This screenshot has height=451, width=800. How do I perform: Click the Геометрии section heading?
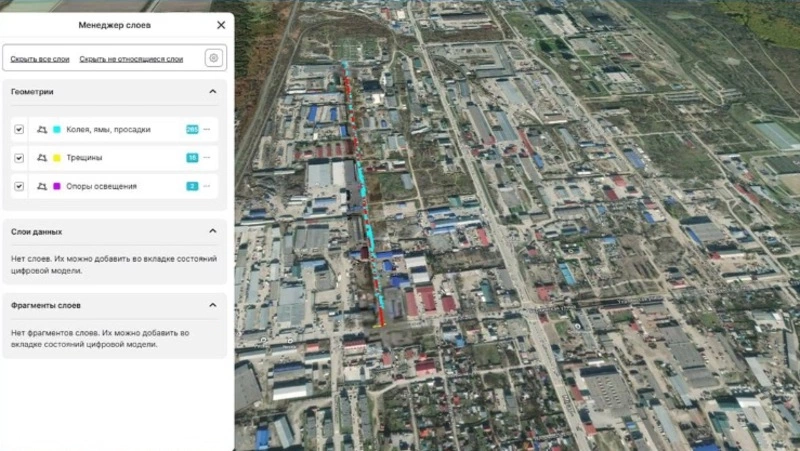(32, 92)
